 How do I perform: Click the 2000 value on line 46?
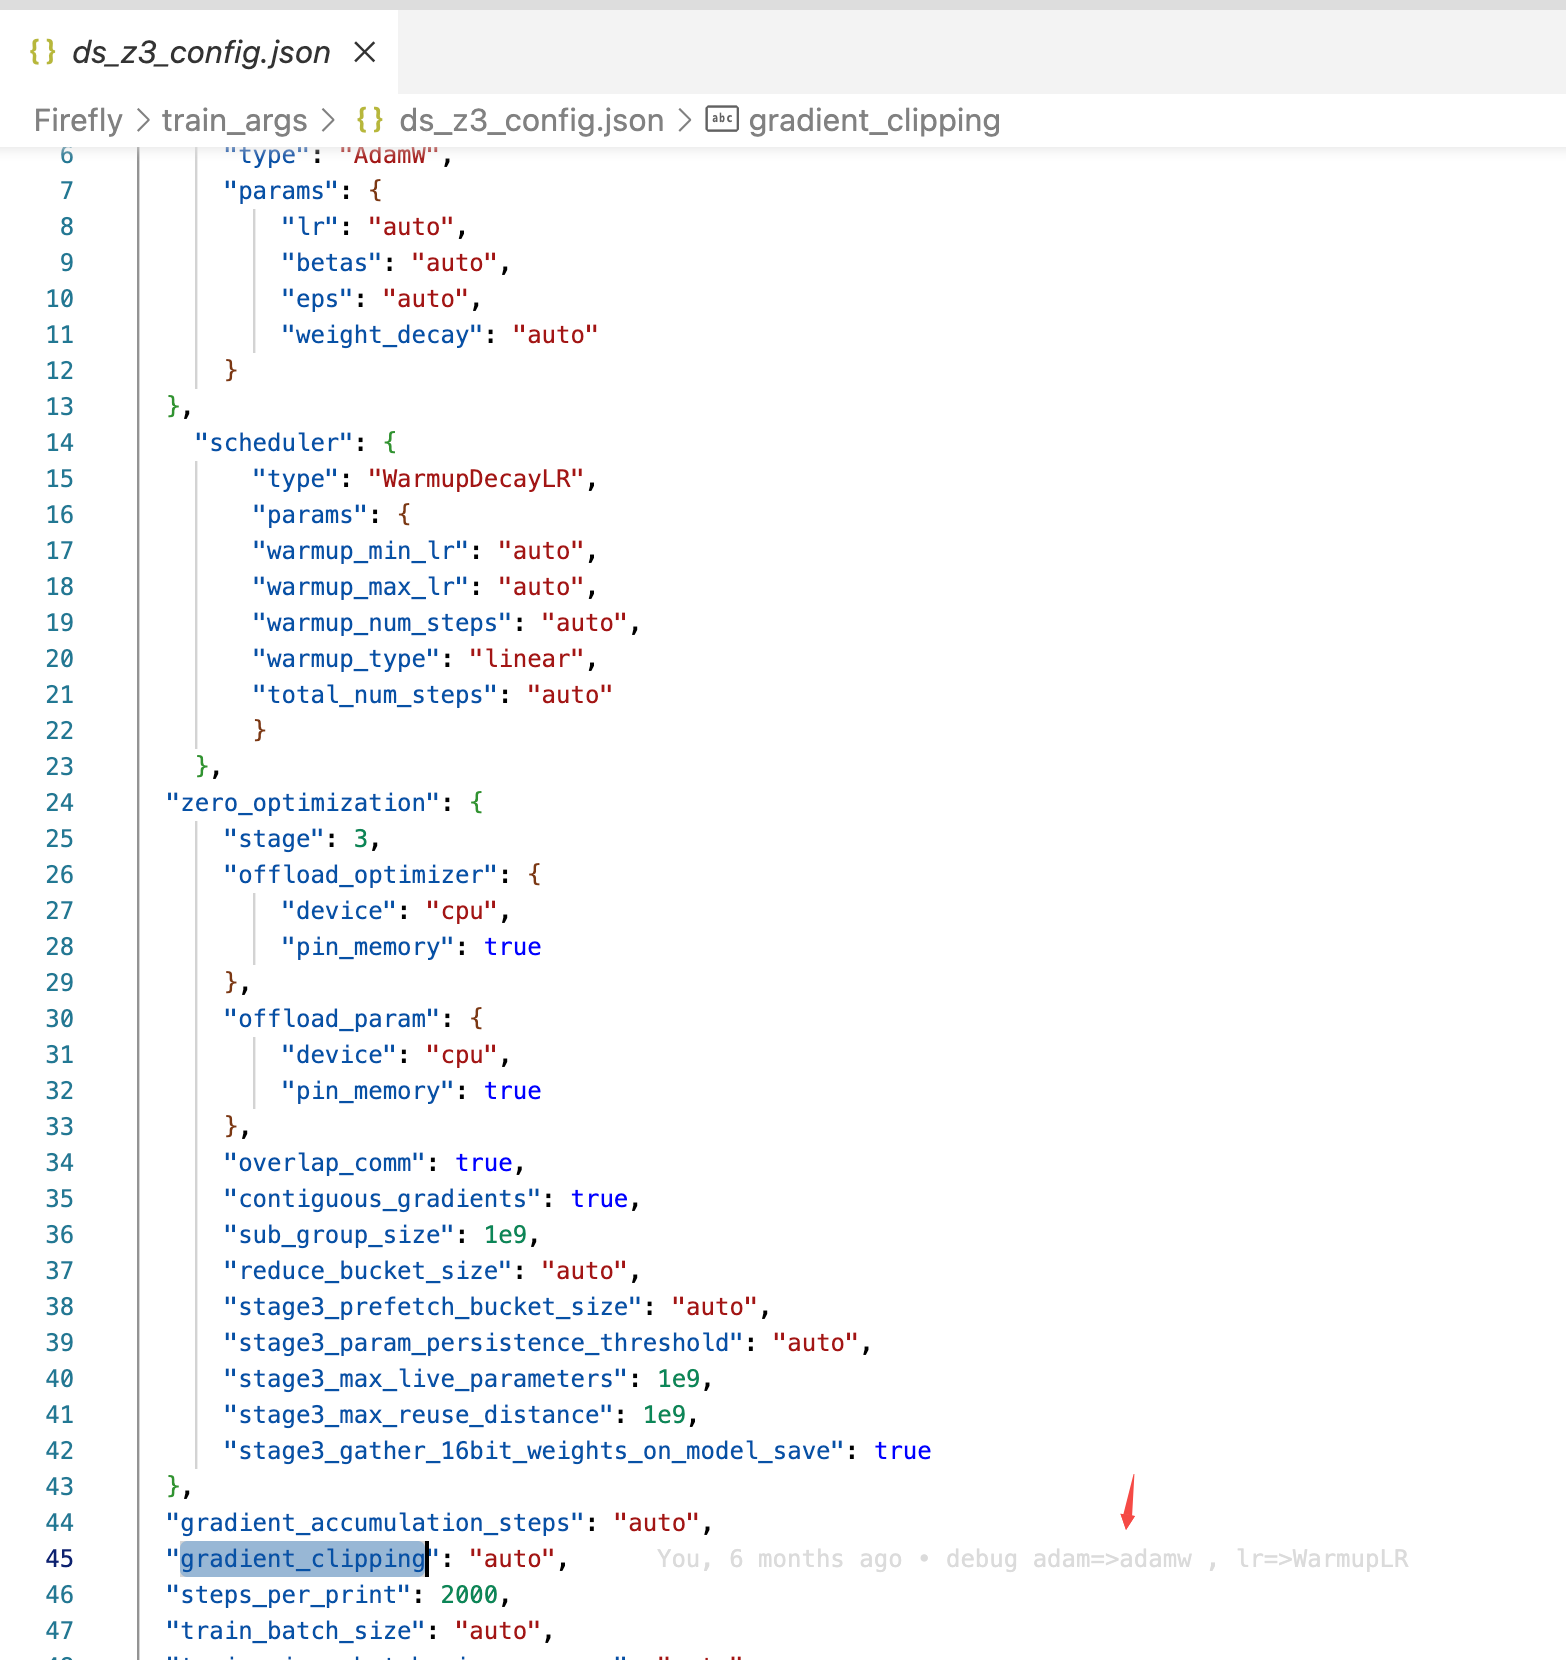click(469, 1594)
